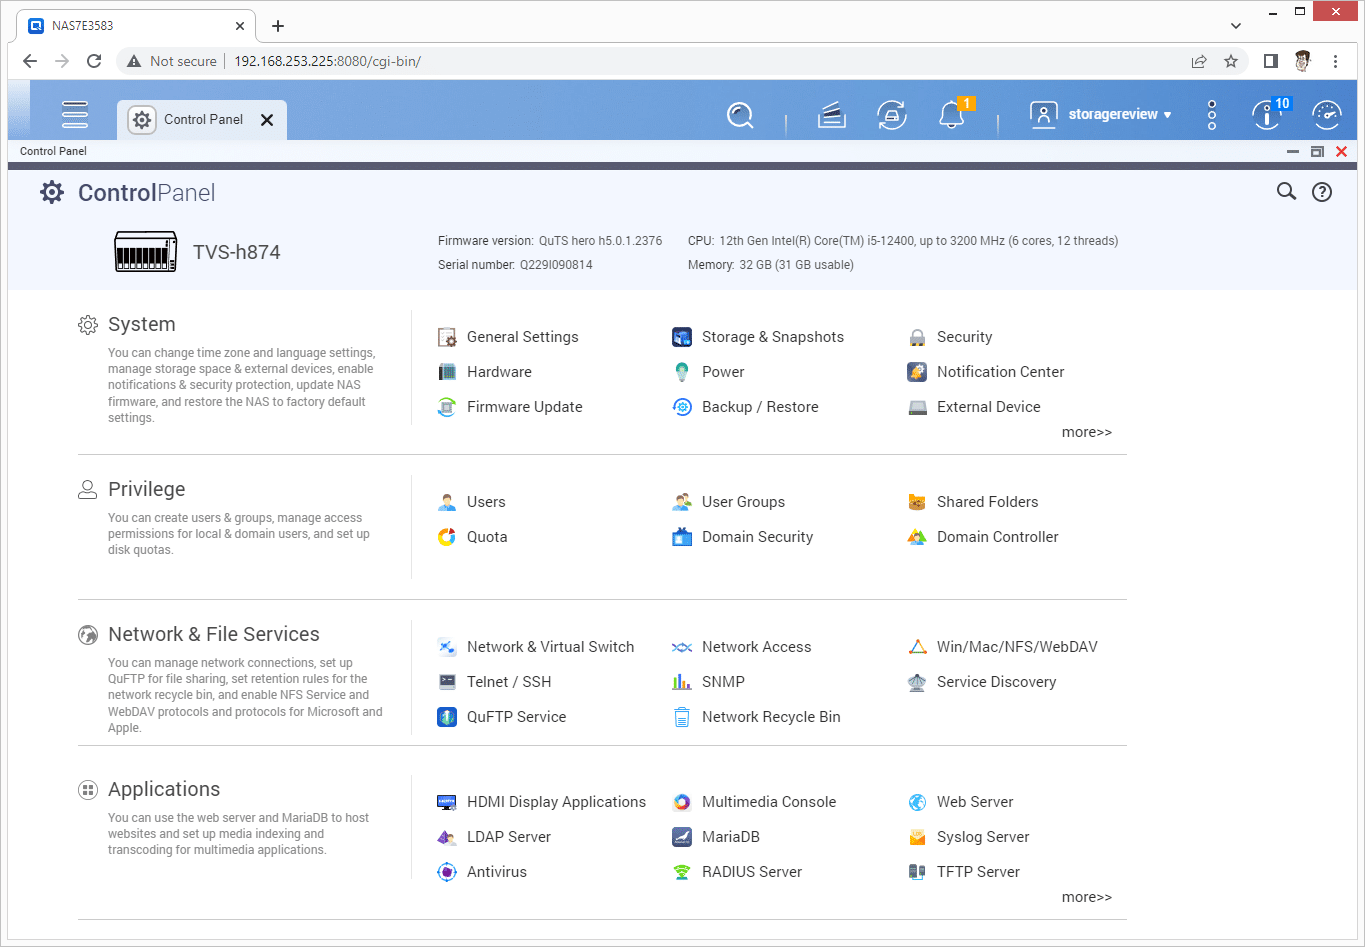Click the Backup / Restore icon
The height and width of the screenshot is (947, 1365).
pos(682,407)
